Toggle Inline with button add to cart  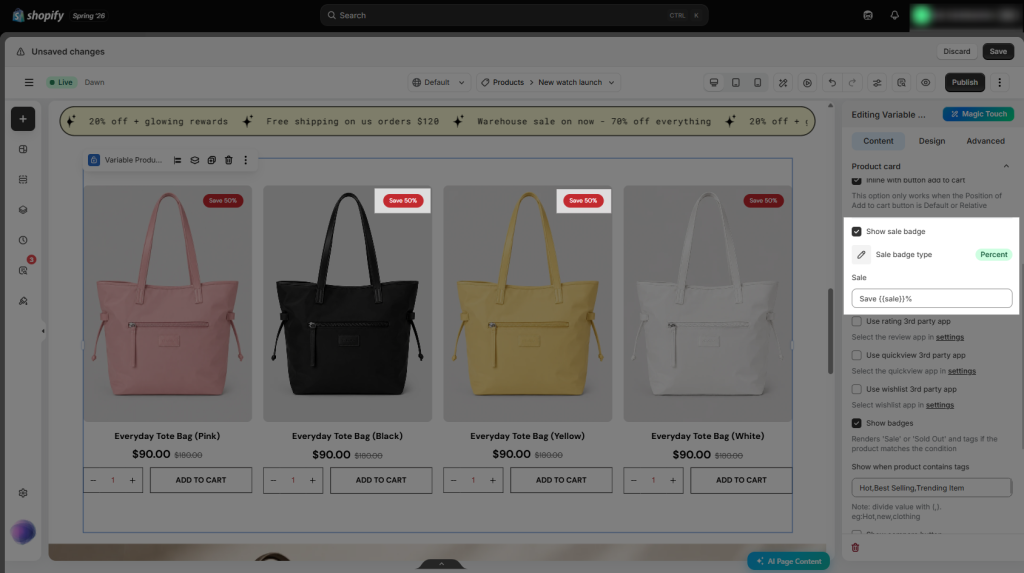(x=857, y=180)
